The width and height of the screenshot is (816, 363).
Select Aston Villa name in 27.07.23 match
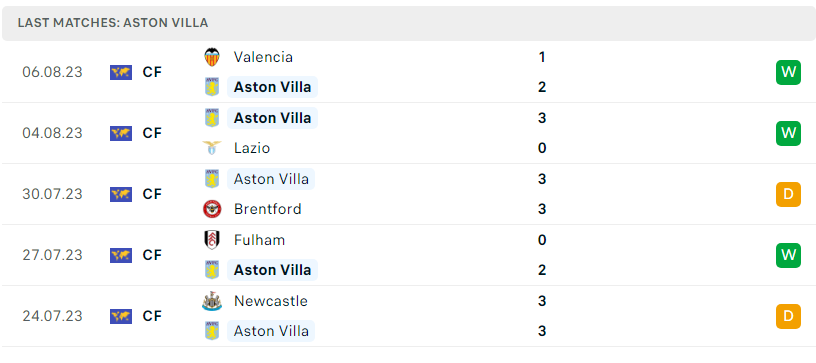point(272,270)
